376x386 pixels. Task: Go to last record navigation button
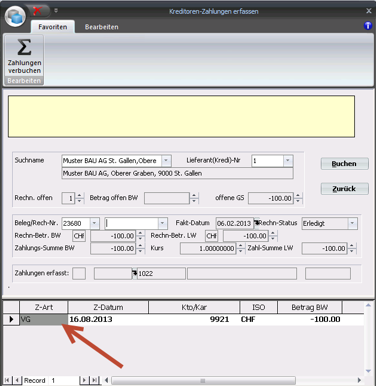(95, 380)
